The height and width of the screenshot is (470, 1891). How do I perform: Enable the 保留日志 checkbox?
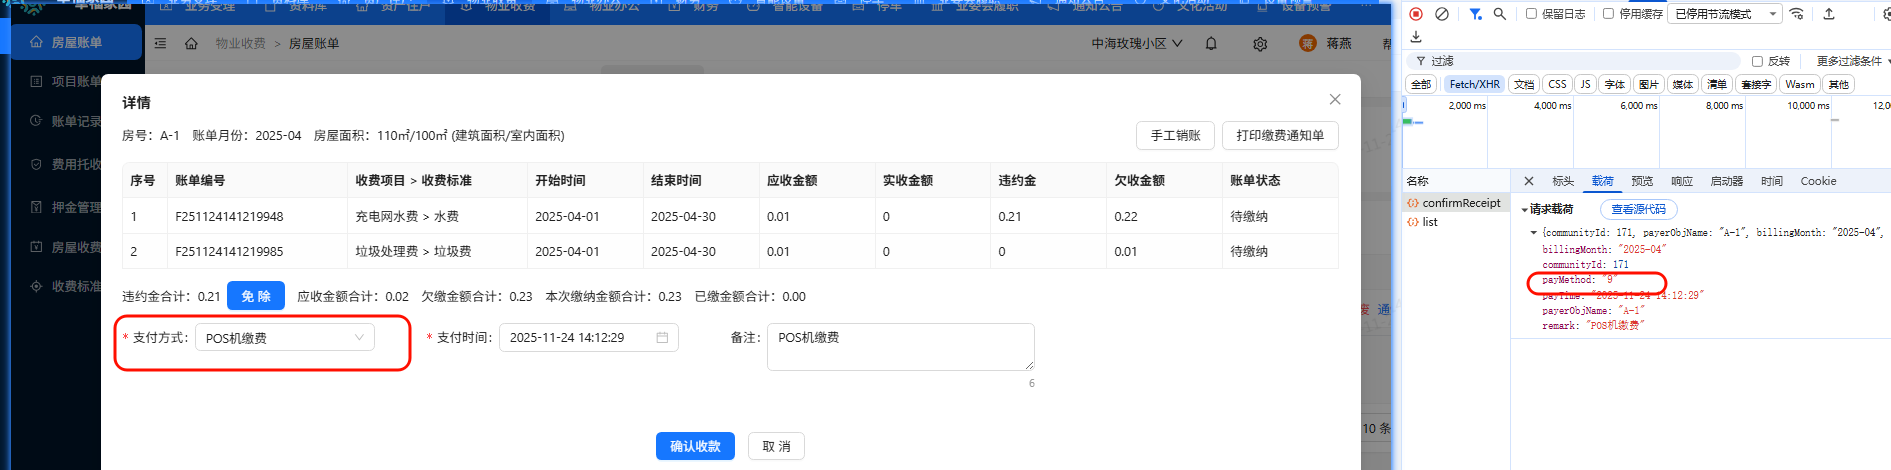1531,14
